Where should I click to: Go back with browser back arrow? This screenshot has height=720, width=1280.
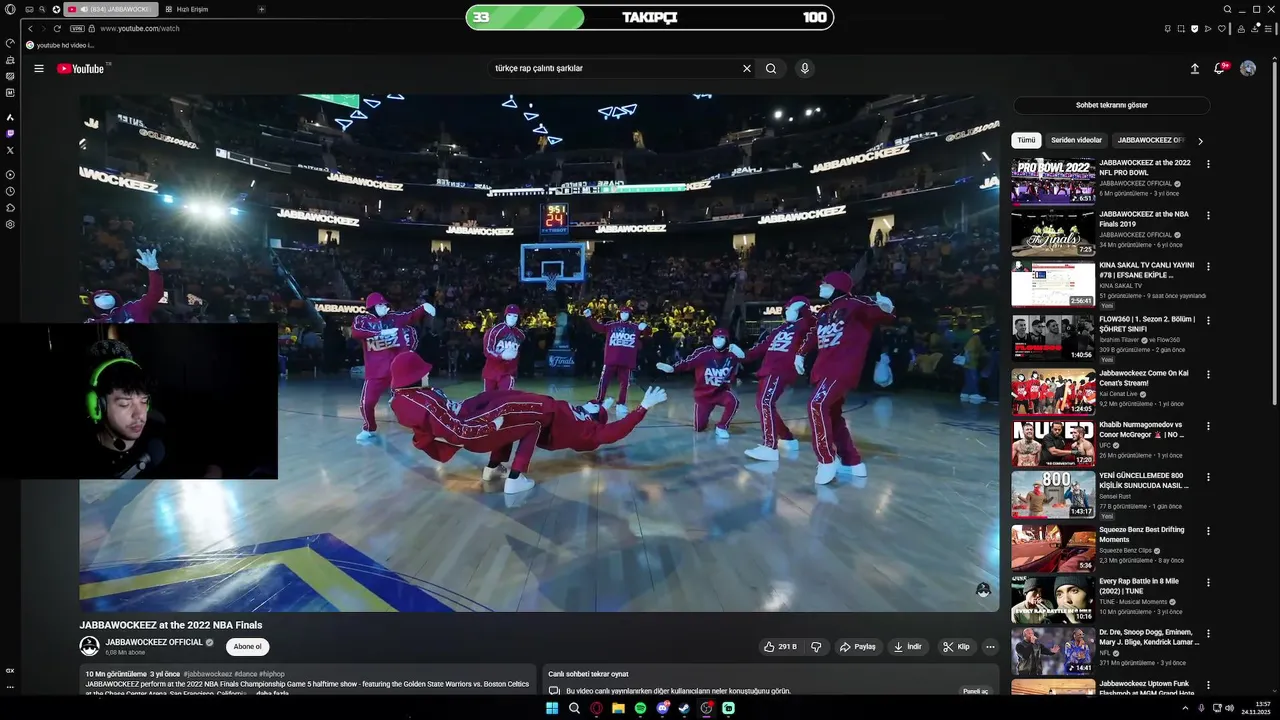[x=30, y=28]
